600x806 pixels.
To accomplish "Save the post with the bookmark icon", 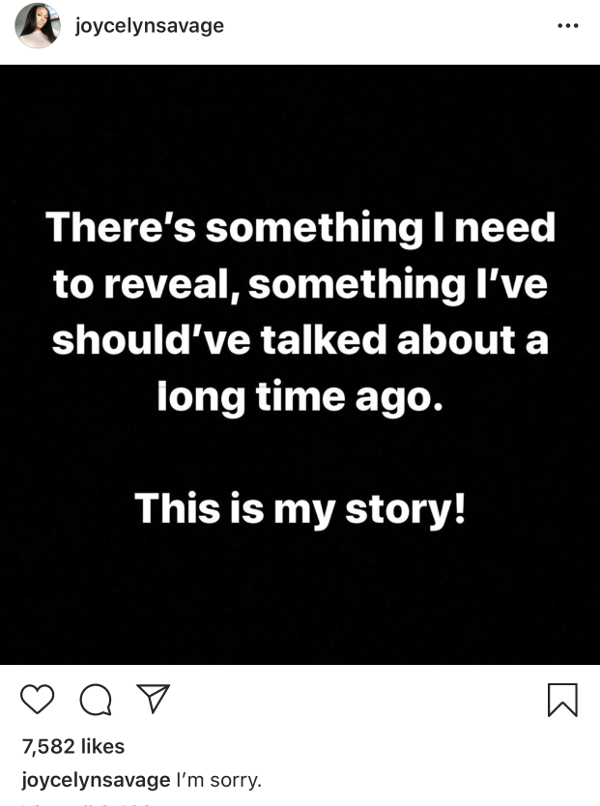I will pyautogui.click(x=563, y=700).
